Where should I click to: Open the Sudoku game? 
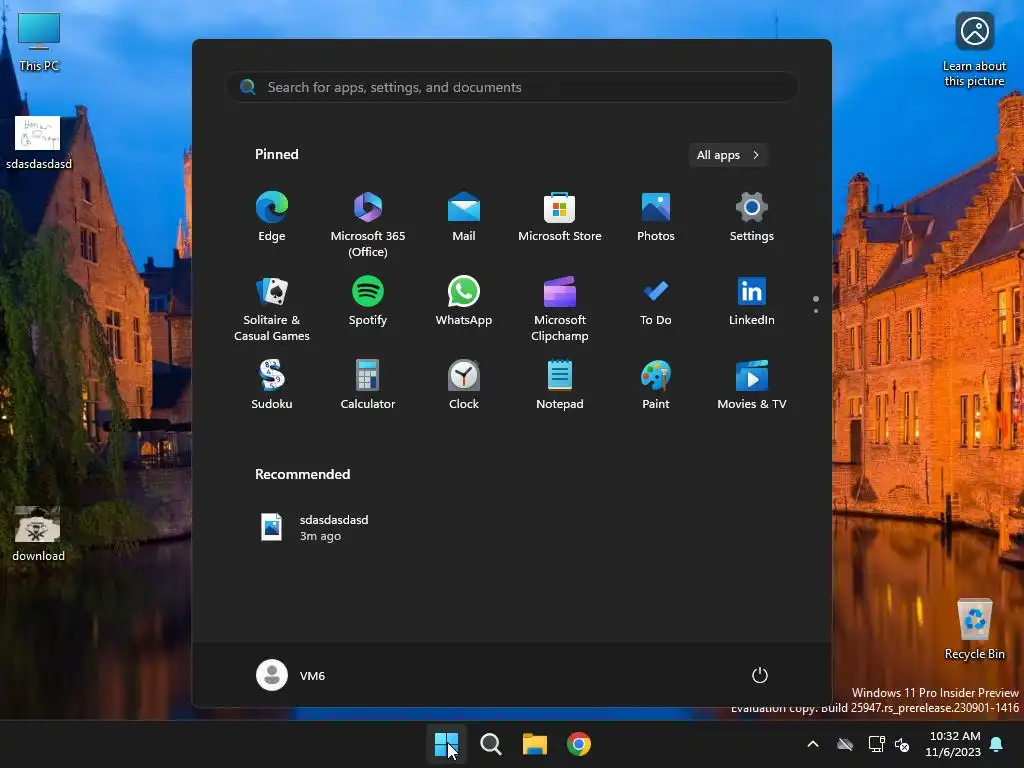(272, 385)
